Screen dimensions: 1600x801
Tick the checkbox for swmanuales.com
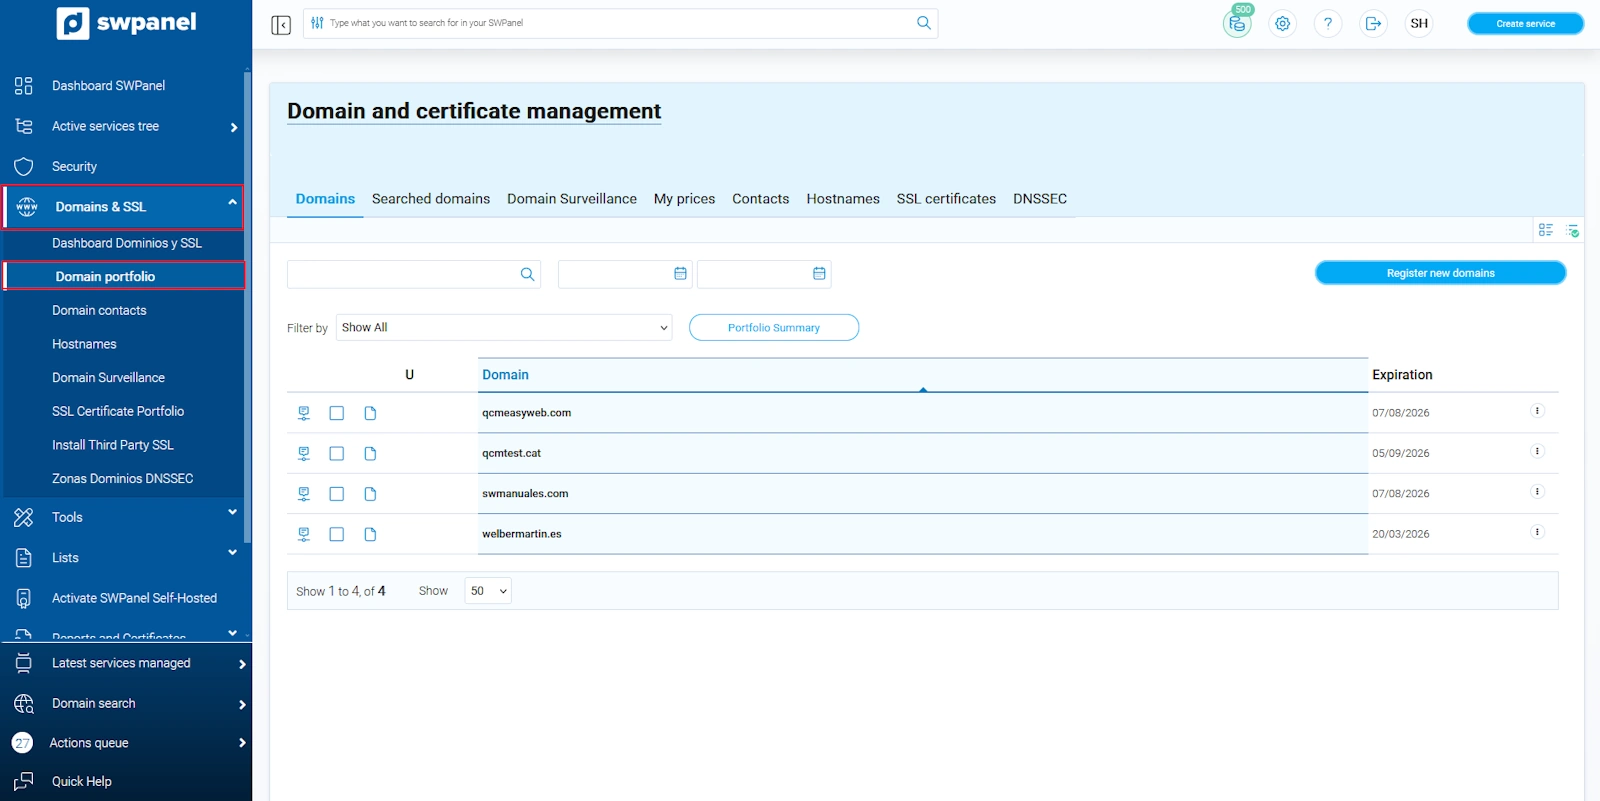coord(337,494)
